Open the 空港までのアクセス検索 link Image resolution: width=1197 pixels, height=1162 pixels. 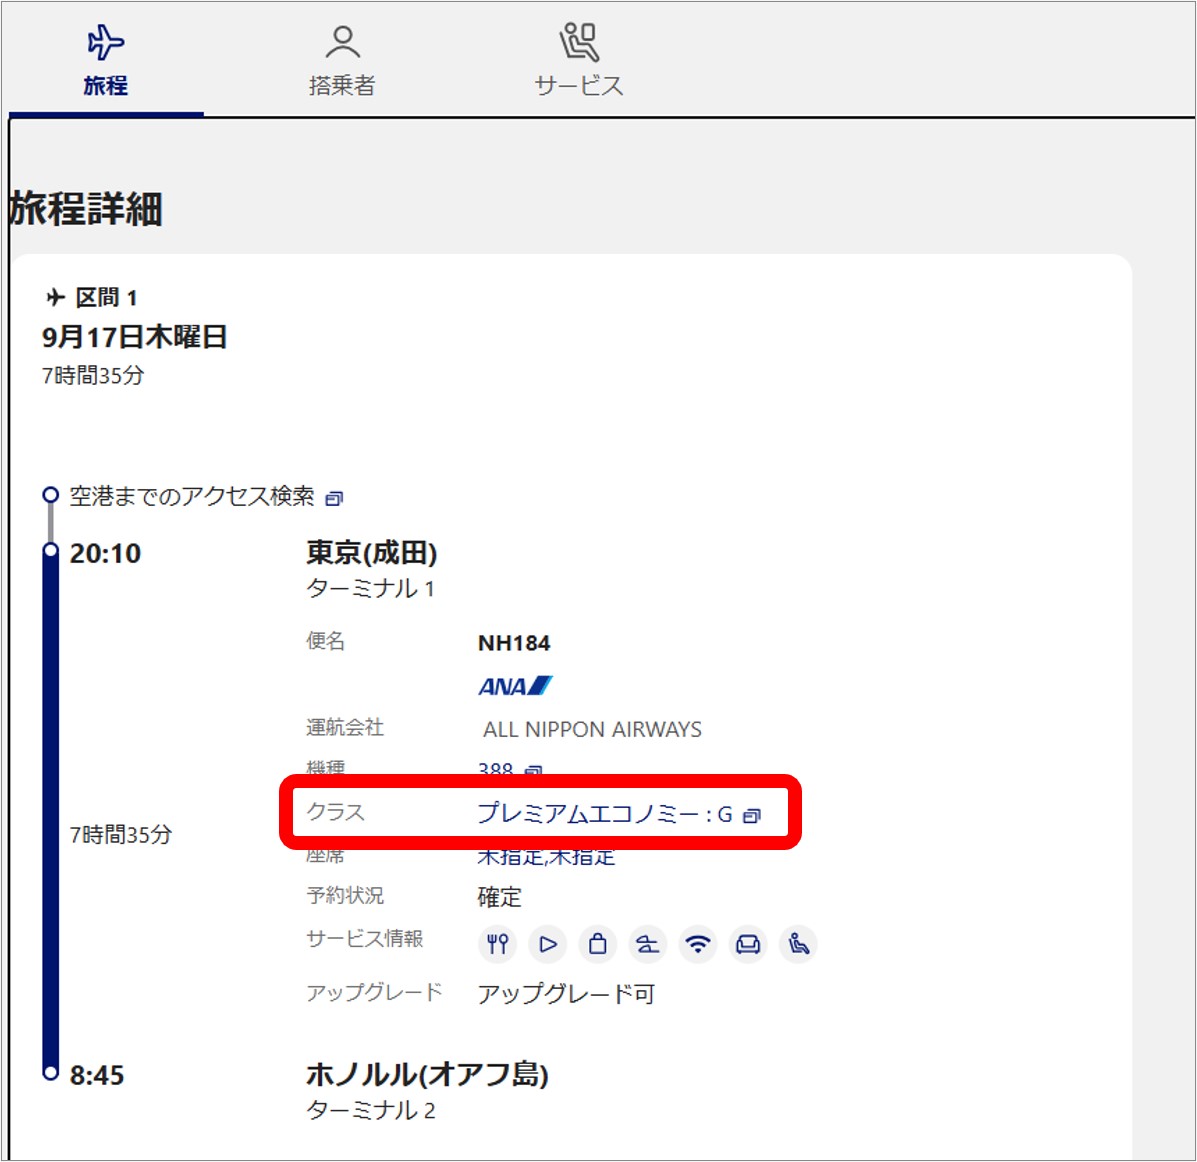coord(192,497)
